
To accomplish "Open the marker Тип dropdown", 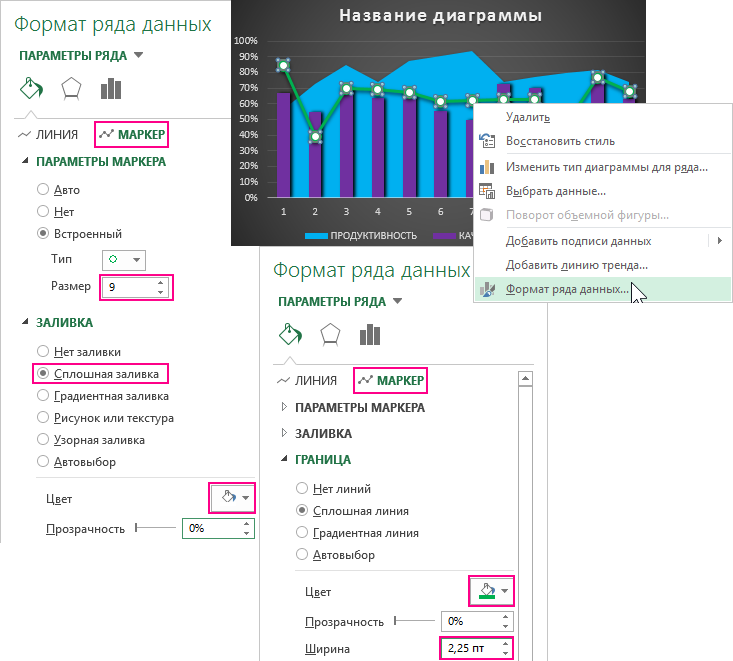I will pos(124,260).
